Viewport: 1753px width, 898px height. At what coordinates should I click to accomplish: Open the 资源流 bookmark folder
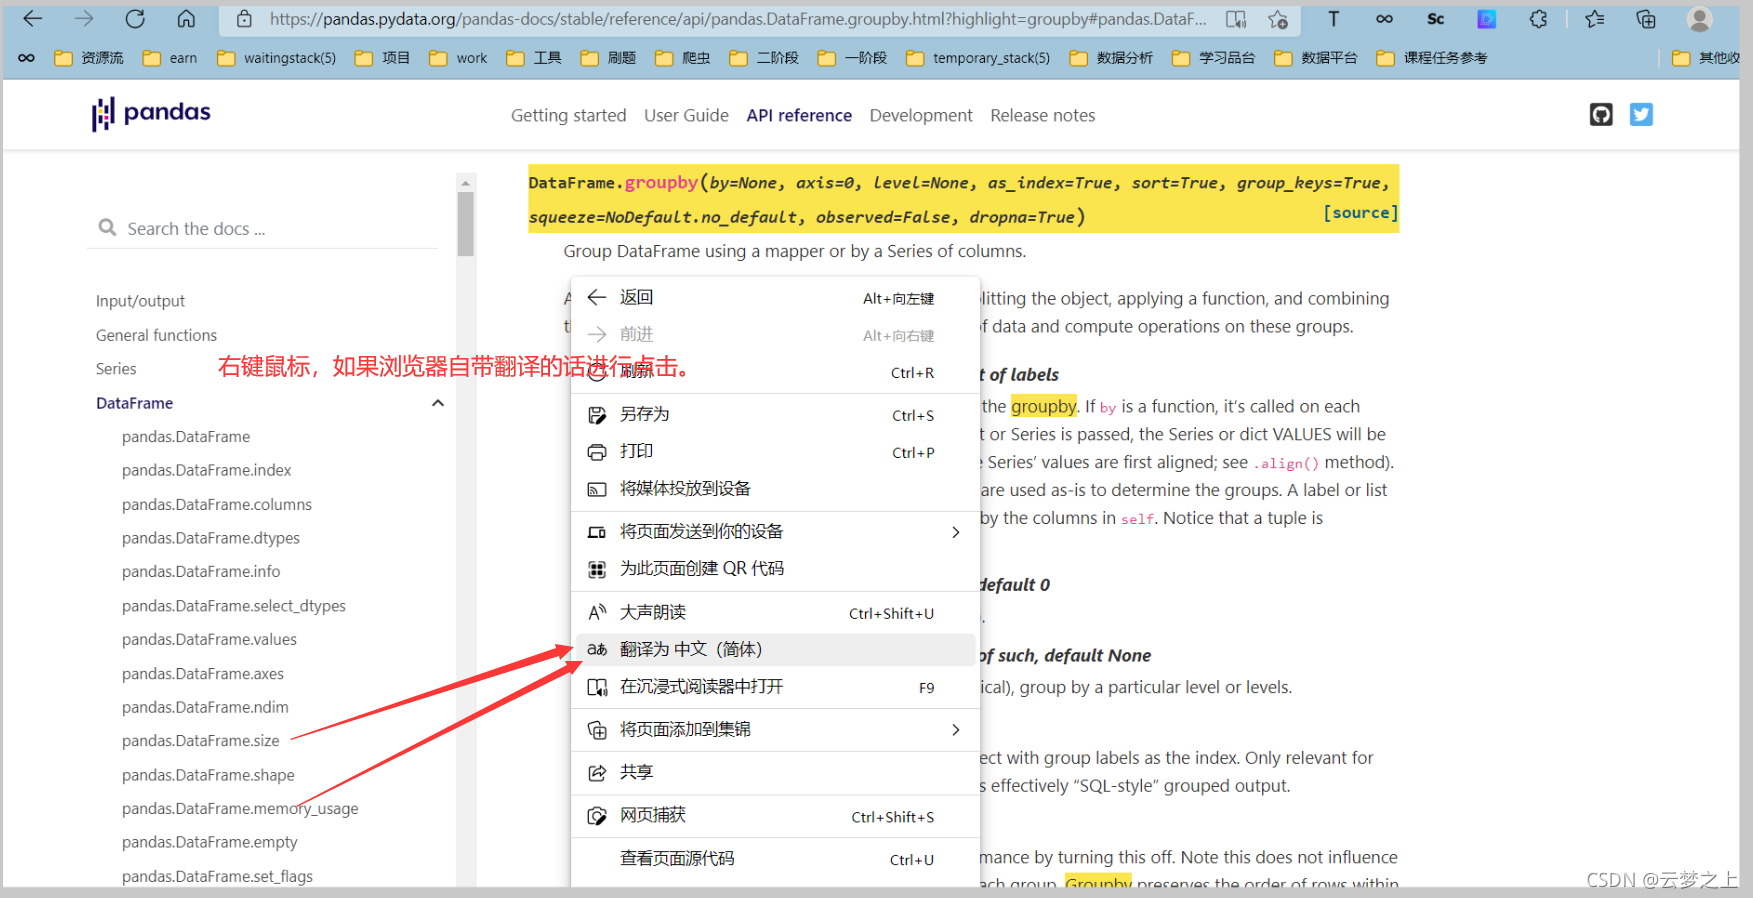[89, 58]
